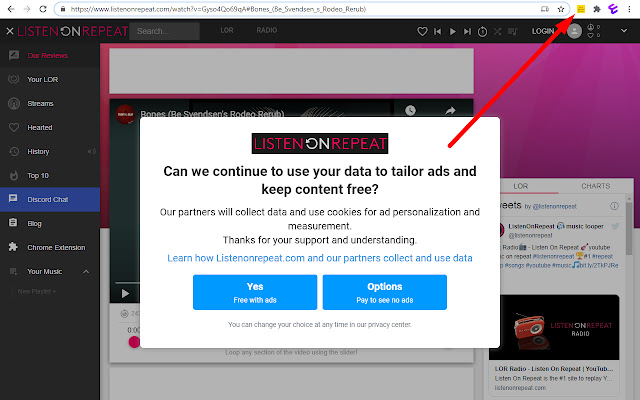Click the Blog clipboard icon
Image resolution: width=640 pixels, height=400 pixels.
(x=13, y=222)
